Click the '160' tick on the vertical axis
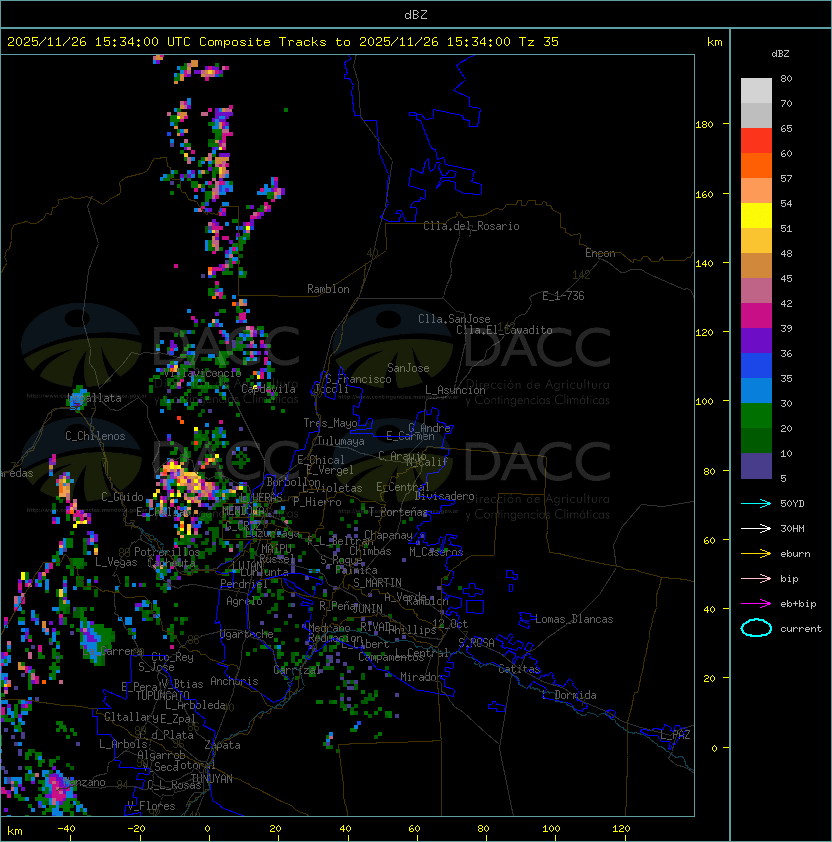This screenshot has width=832, height=842. (x=704, y=194)
